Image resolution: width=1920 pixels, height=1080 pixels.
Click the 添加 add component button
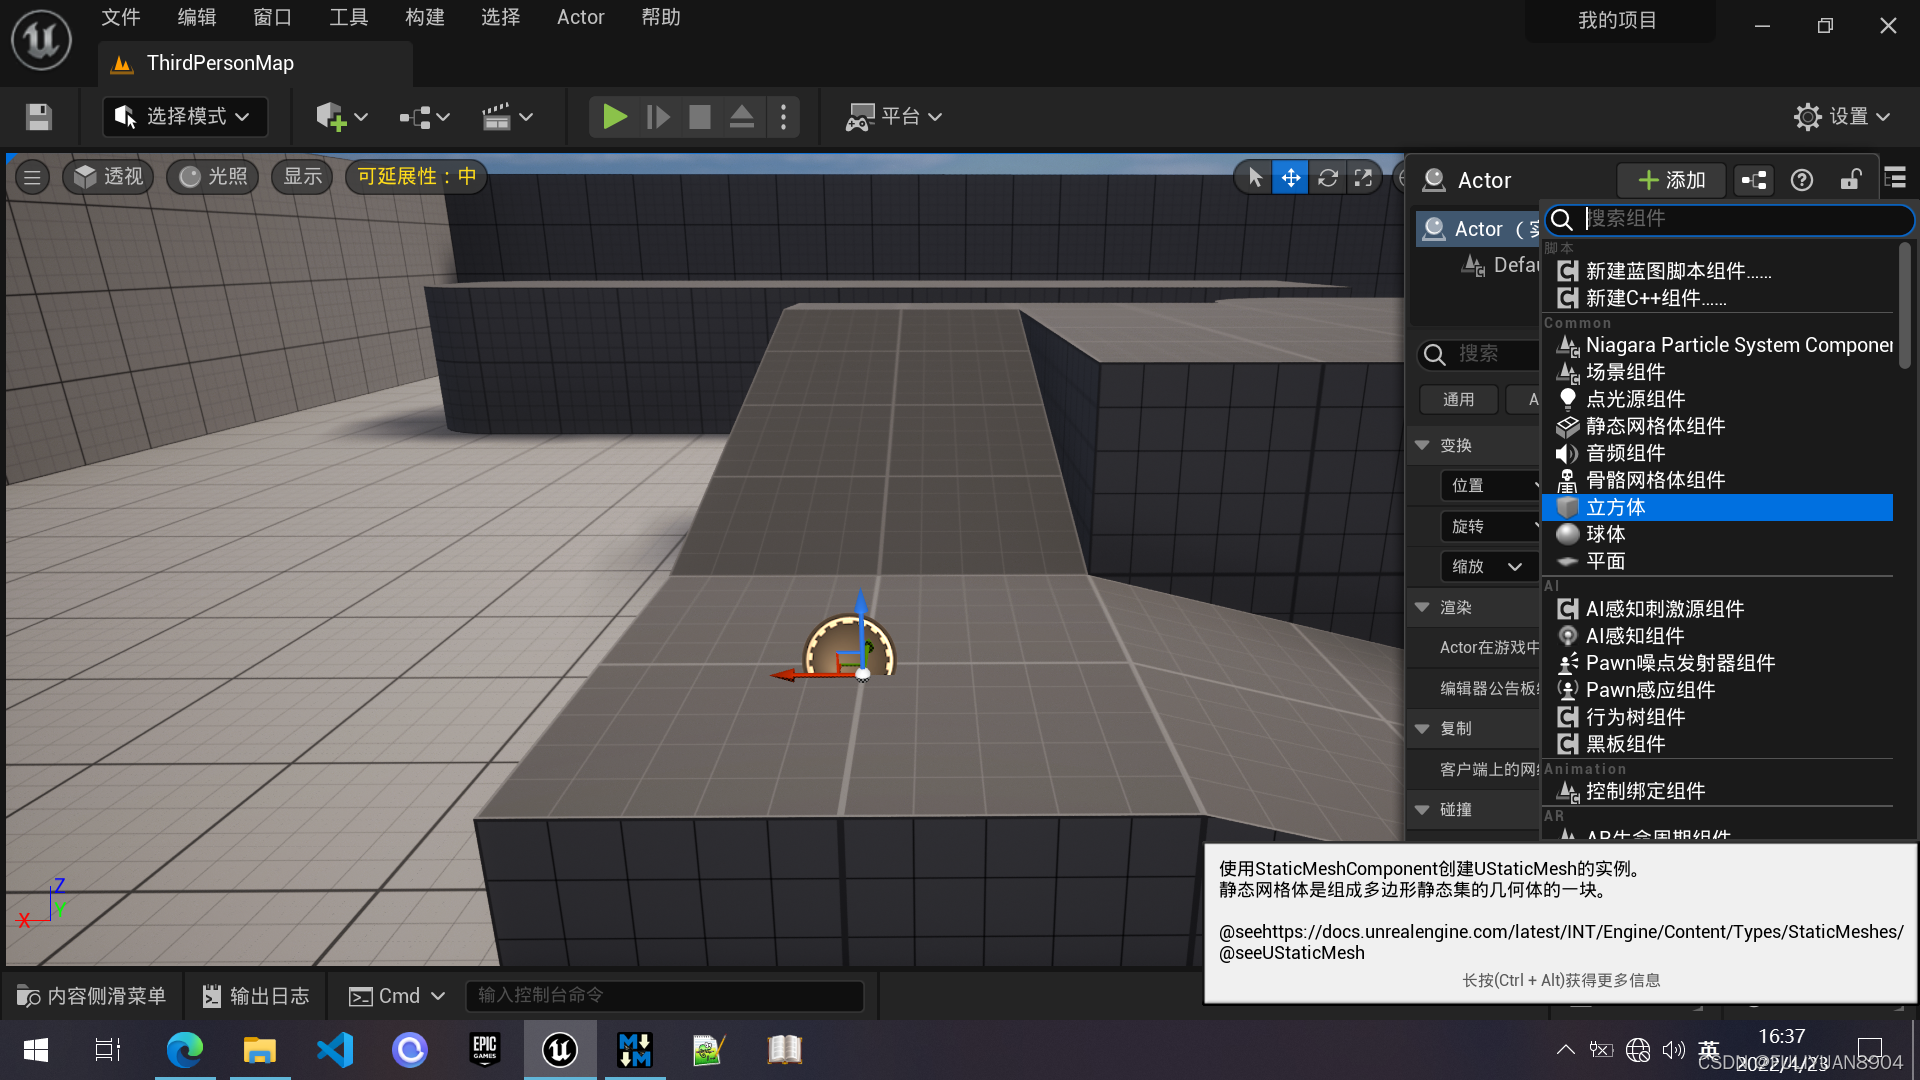1672,180
